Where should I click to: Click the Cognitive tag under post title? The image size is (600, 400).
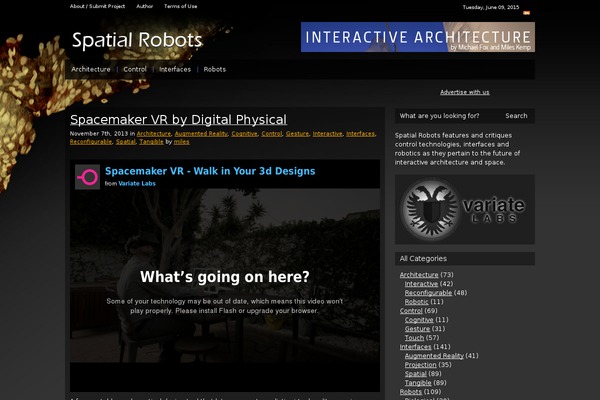tap(245, 134)
